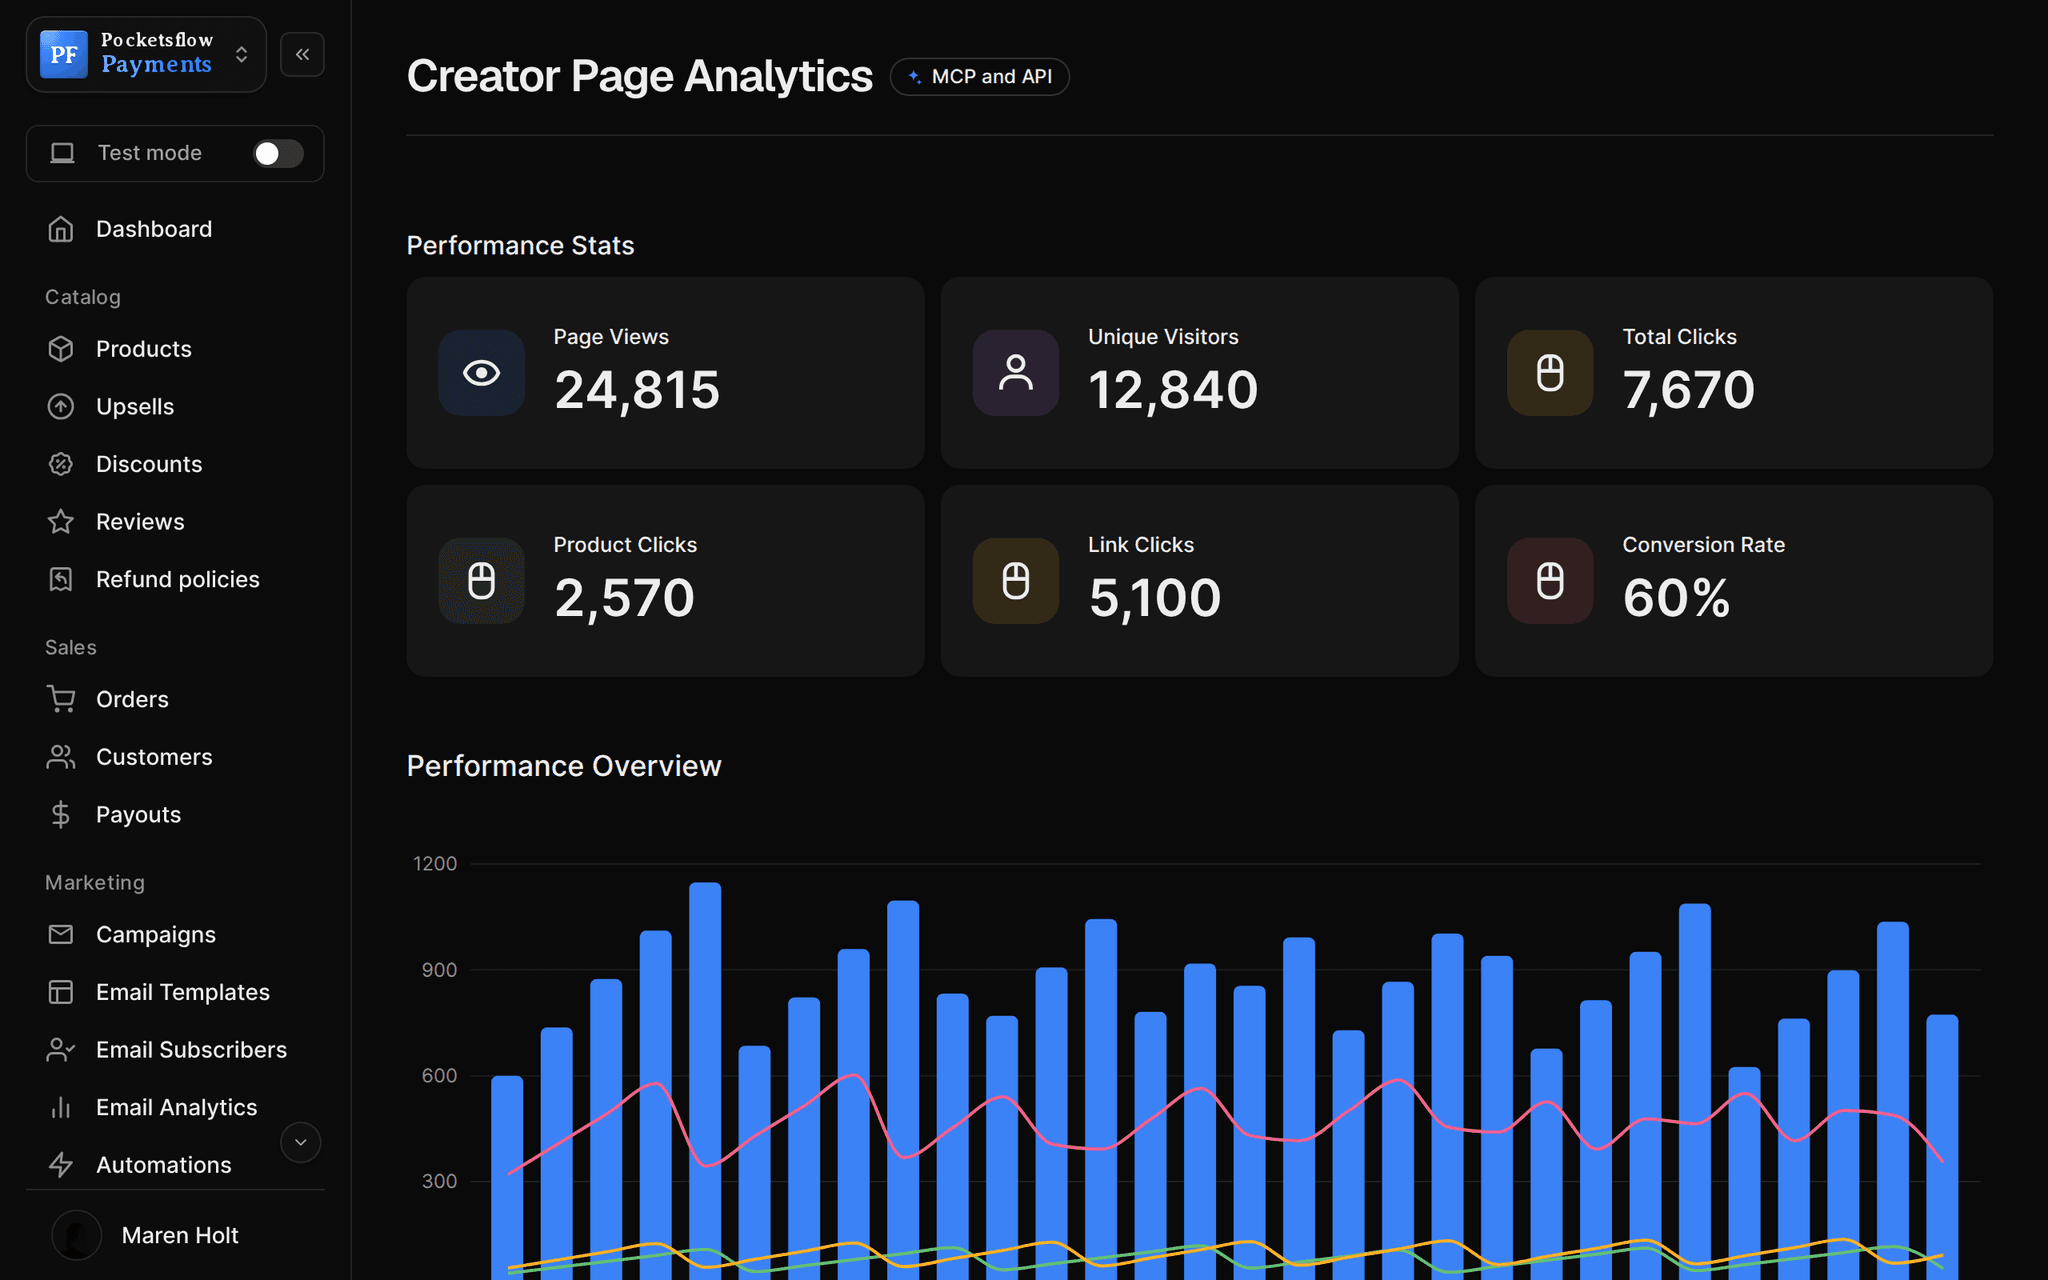Click the MCP and API badge
This screenshot has width=2048, height=1280.
coord(979,77)
